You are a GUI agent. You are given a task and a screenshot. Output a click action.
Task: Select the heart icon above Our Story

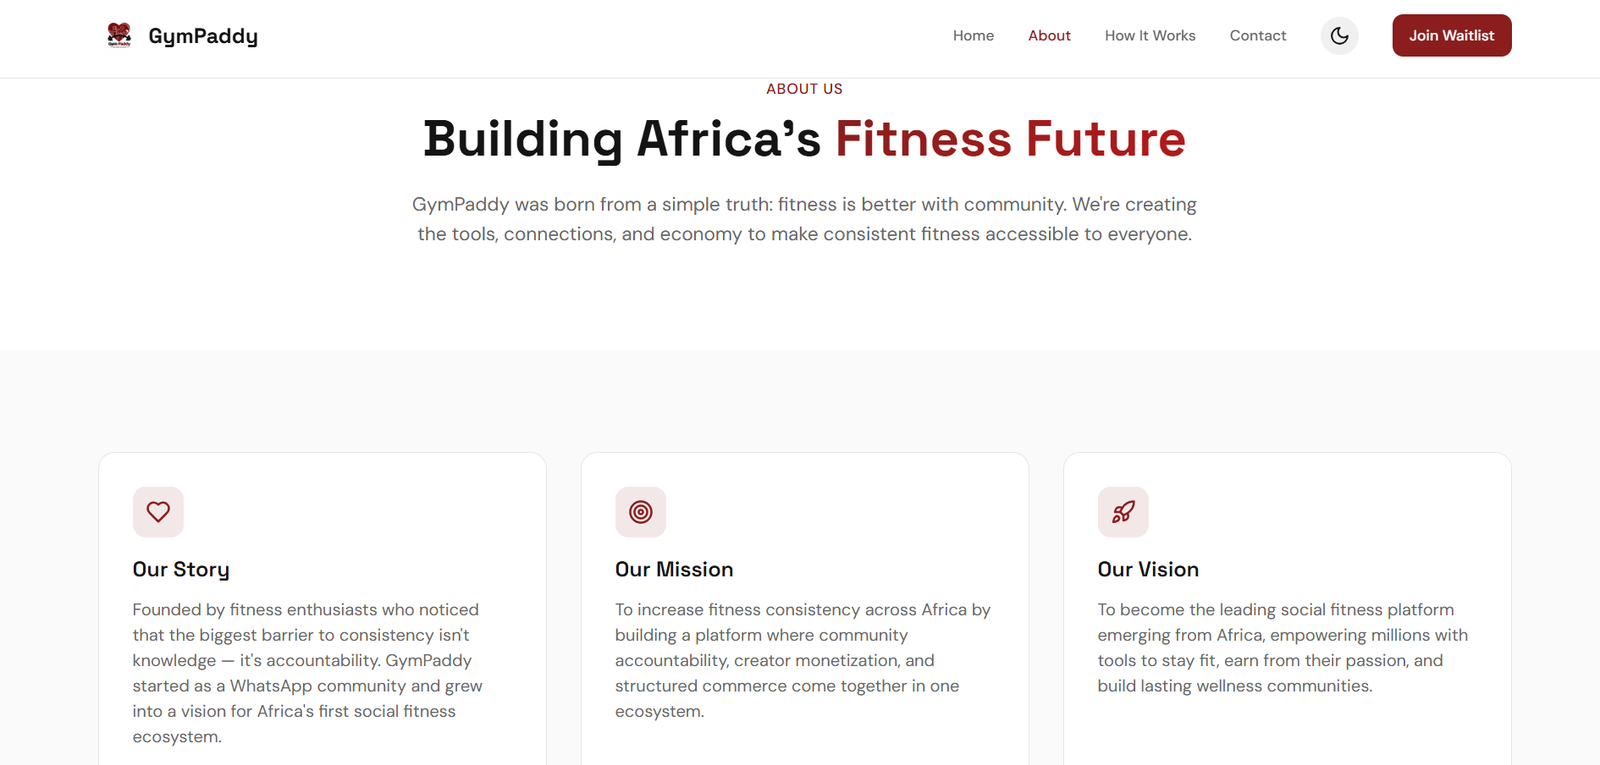[x=158, y=512]
